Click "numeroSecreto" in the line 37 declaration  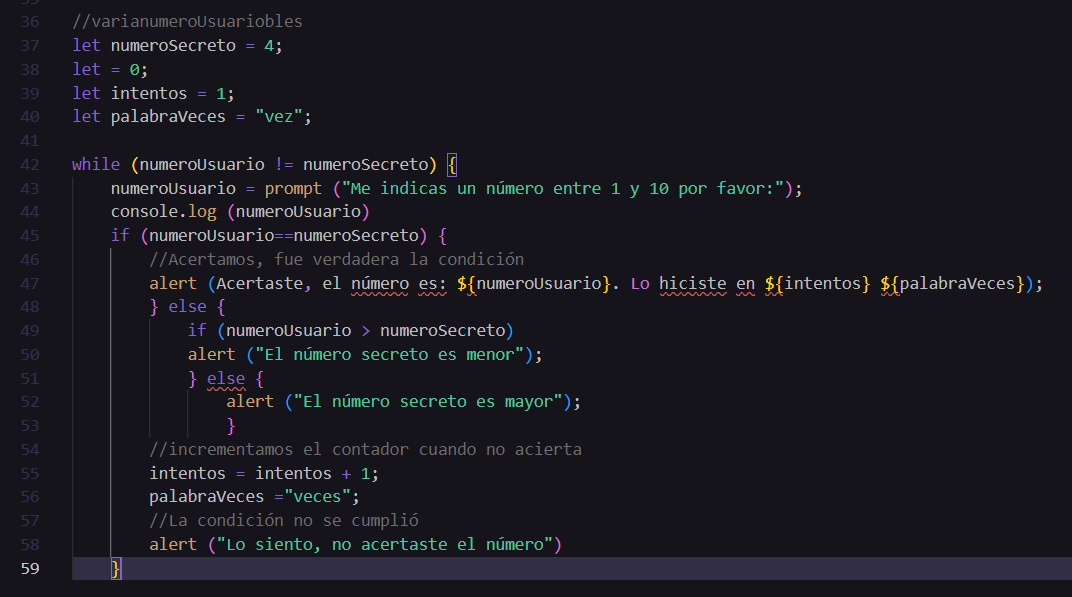pyautogui.click(x=173, y=46)
